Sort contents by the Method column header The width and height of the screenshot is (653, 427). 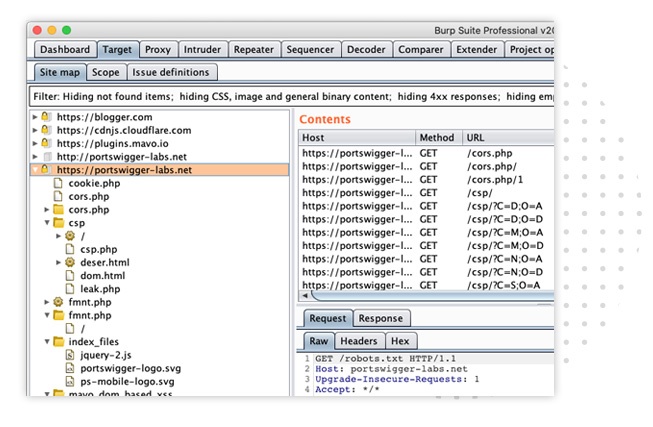coord(437,138)
